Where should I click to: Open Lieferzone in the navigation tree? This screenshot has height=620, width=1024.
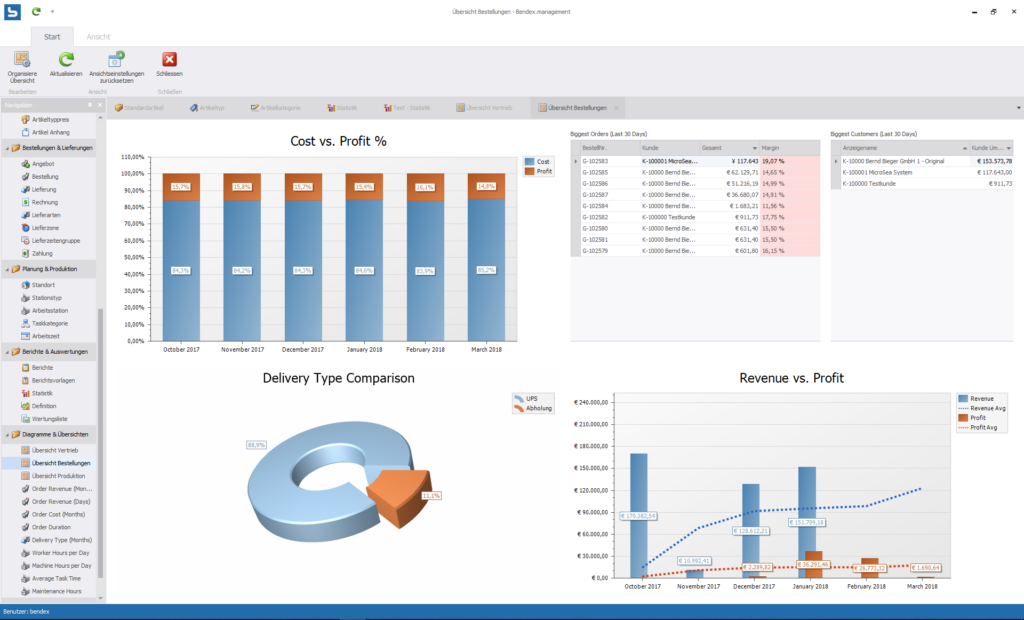point(46,228)
